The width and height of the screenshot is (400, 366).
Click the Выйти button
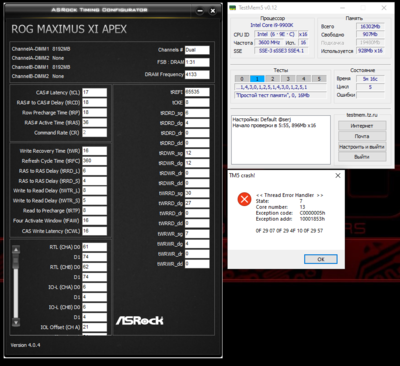362,157
